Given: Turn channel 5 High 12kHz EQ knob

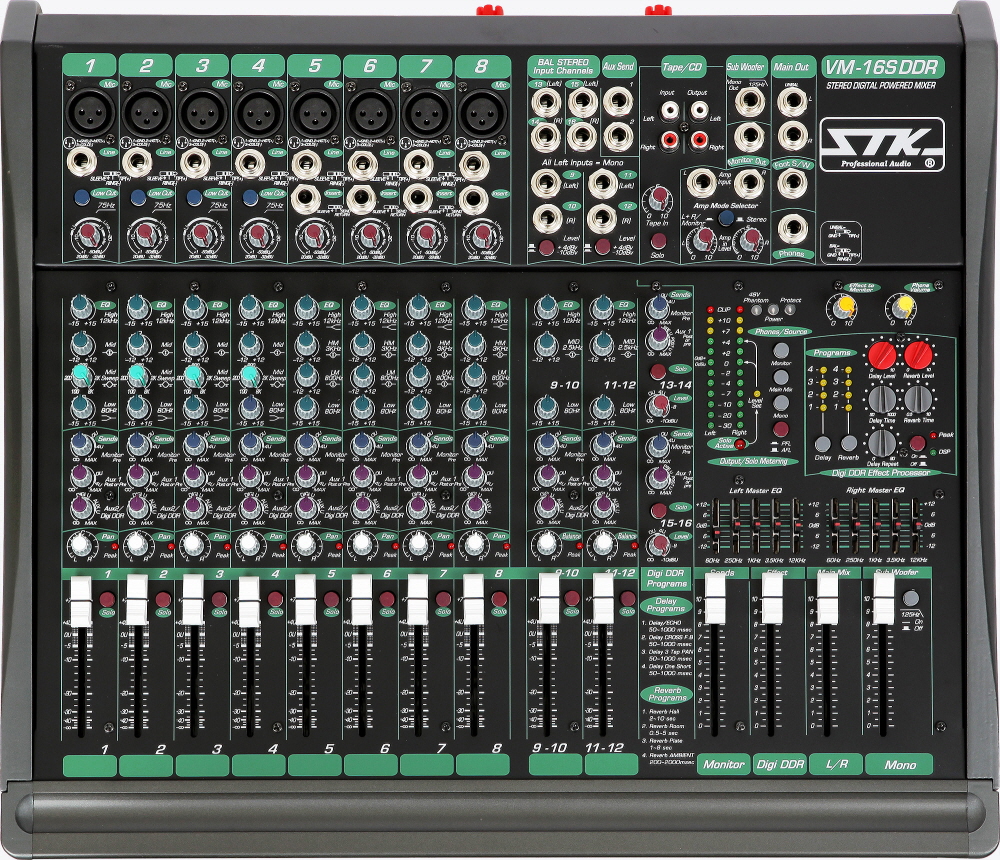Looking at the screenshot, I should 308,308.
